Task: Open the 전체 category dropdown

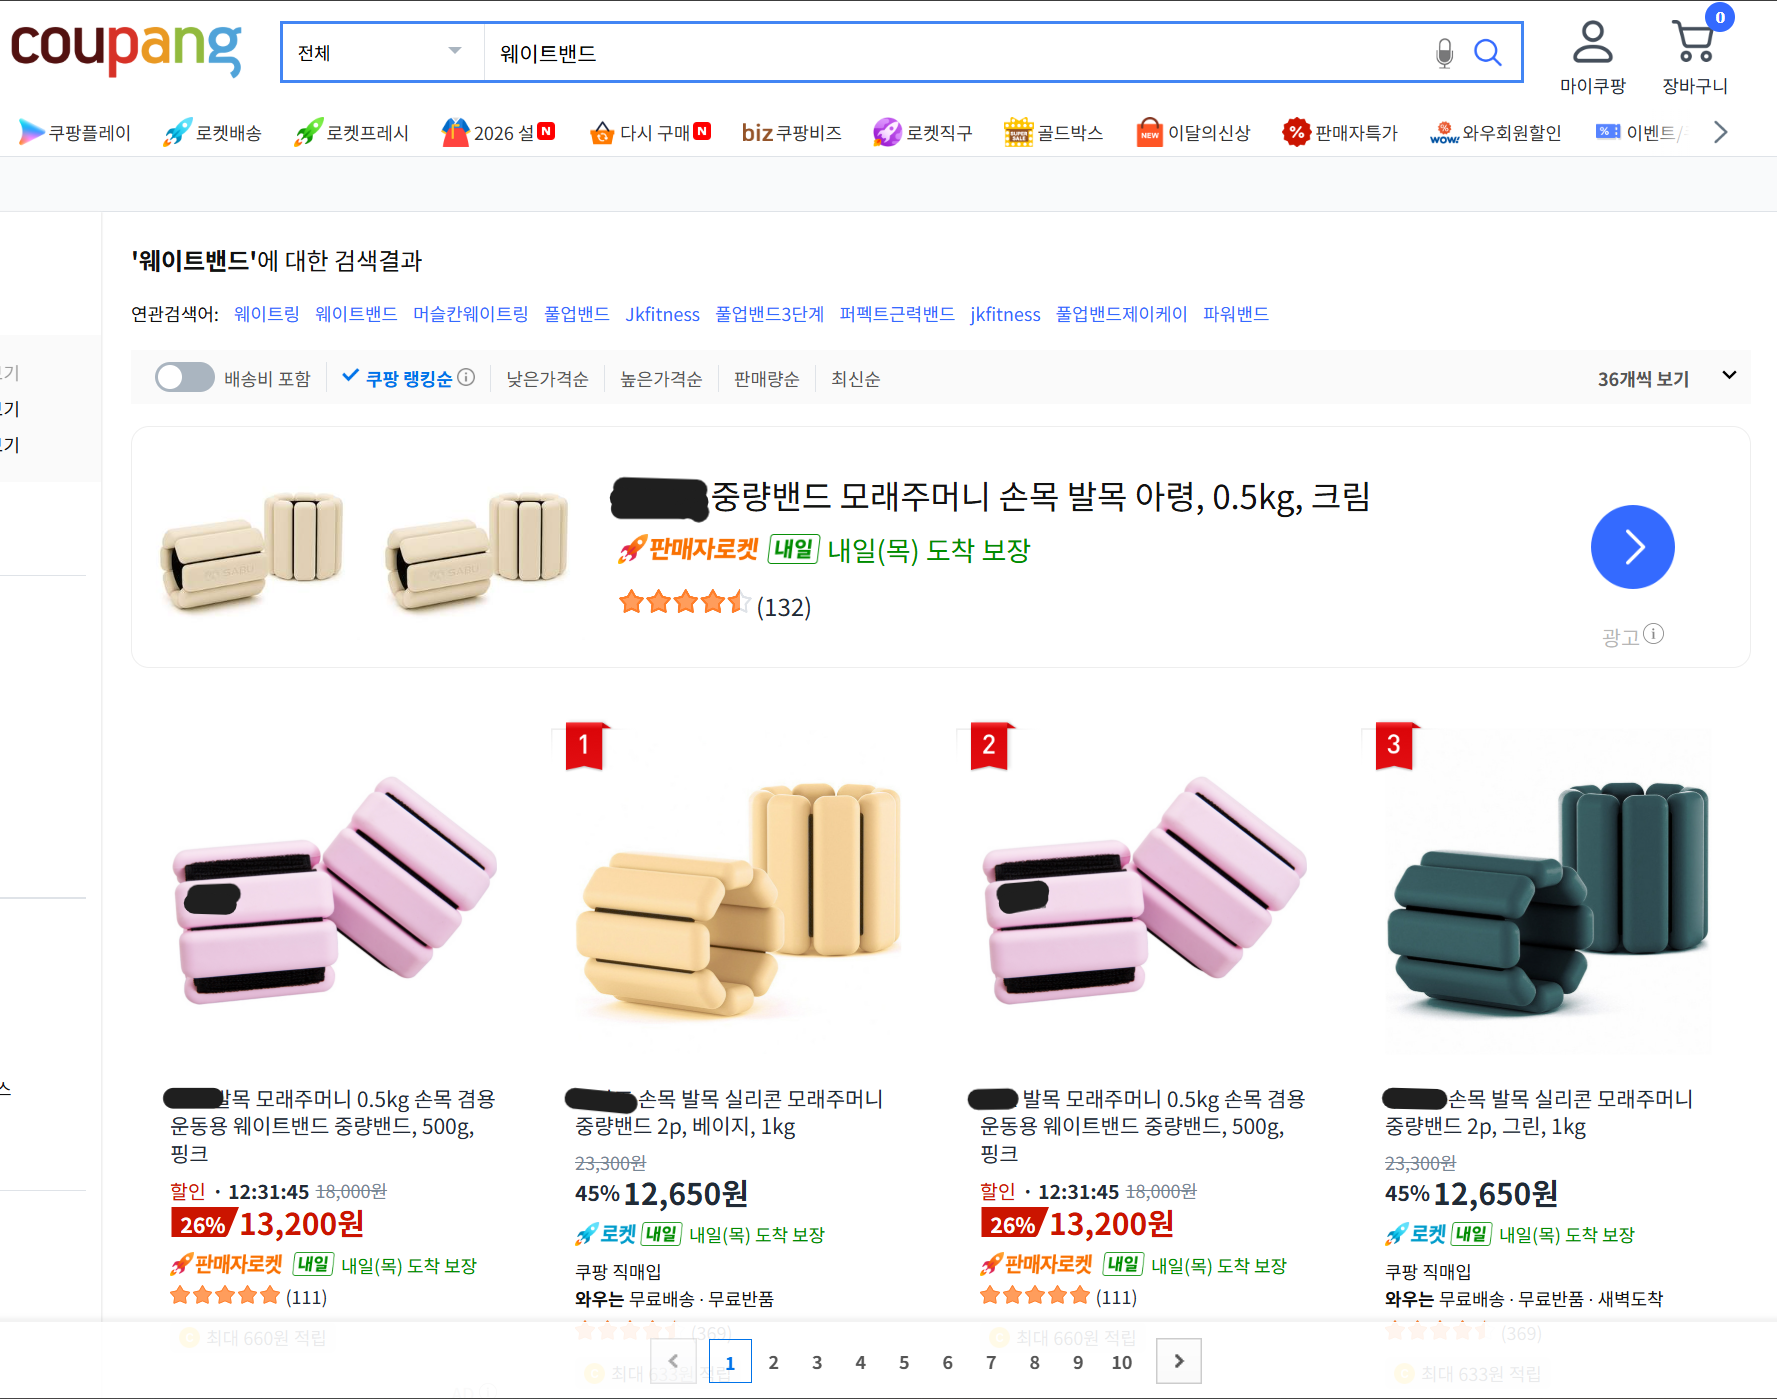Action: [x=380, y=51]
